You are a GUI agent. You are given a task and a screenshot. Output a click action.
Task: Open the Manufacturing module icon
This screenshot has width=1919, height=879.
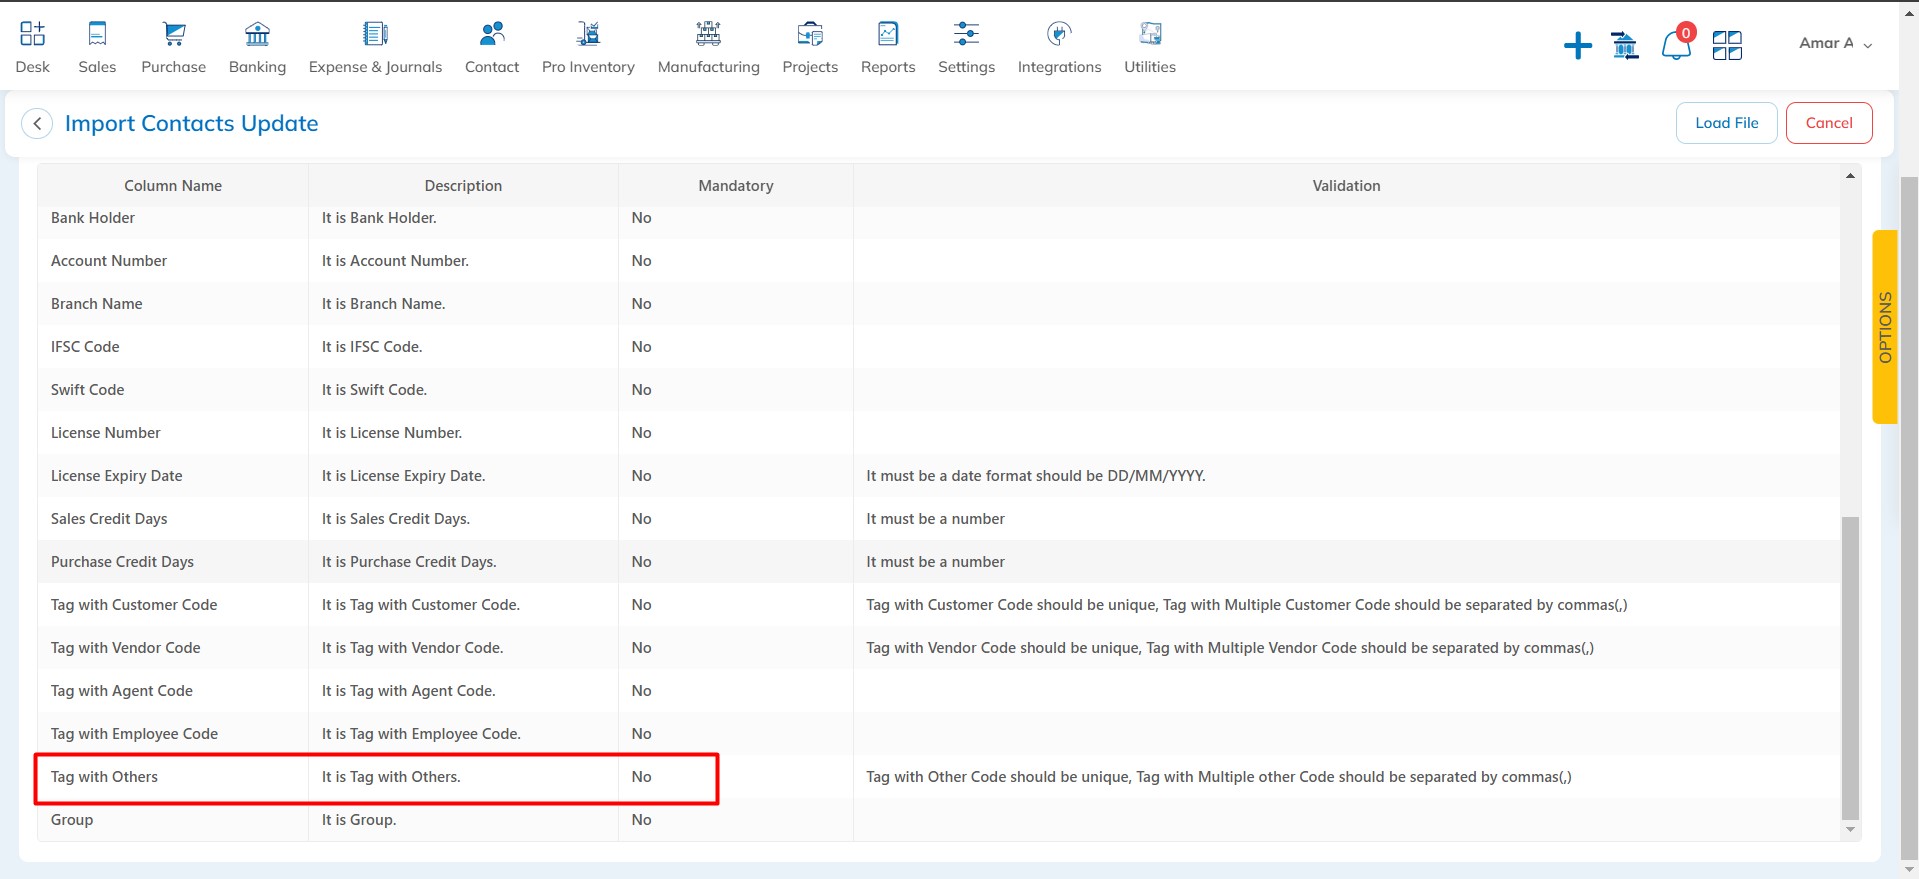pyautogui.click(x=708, y=35)
